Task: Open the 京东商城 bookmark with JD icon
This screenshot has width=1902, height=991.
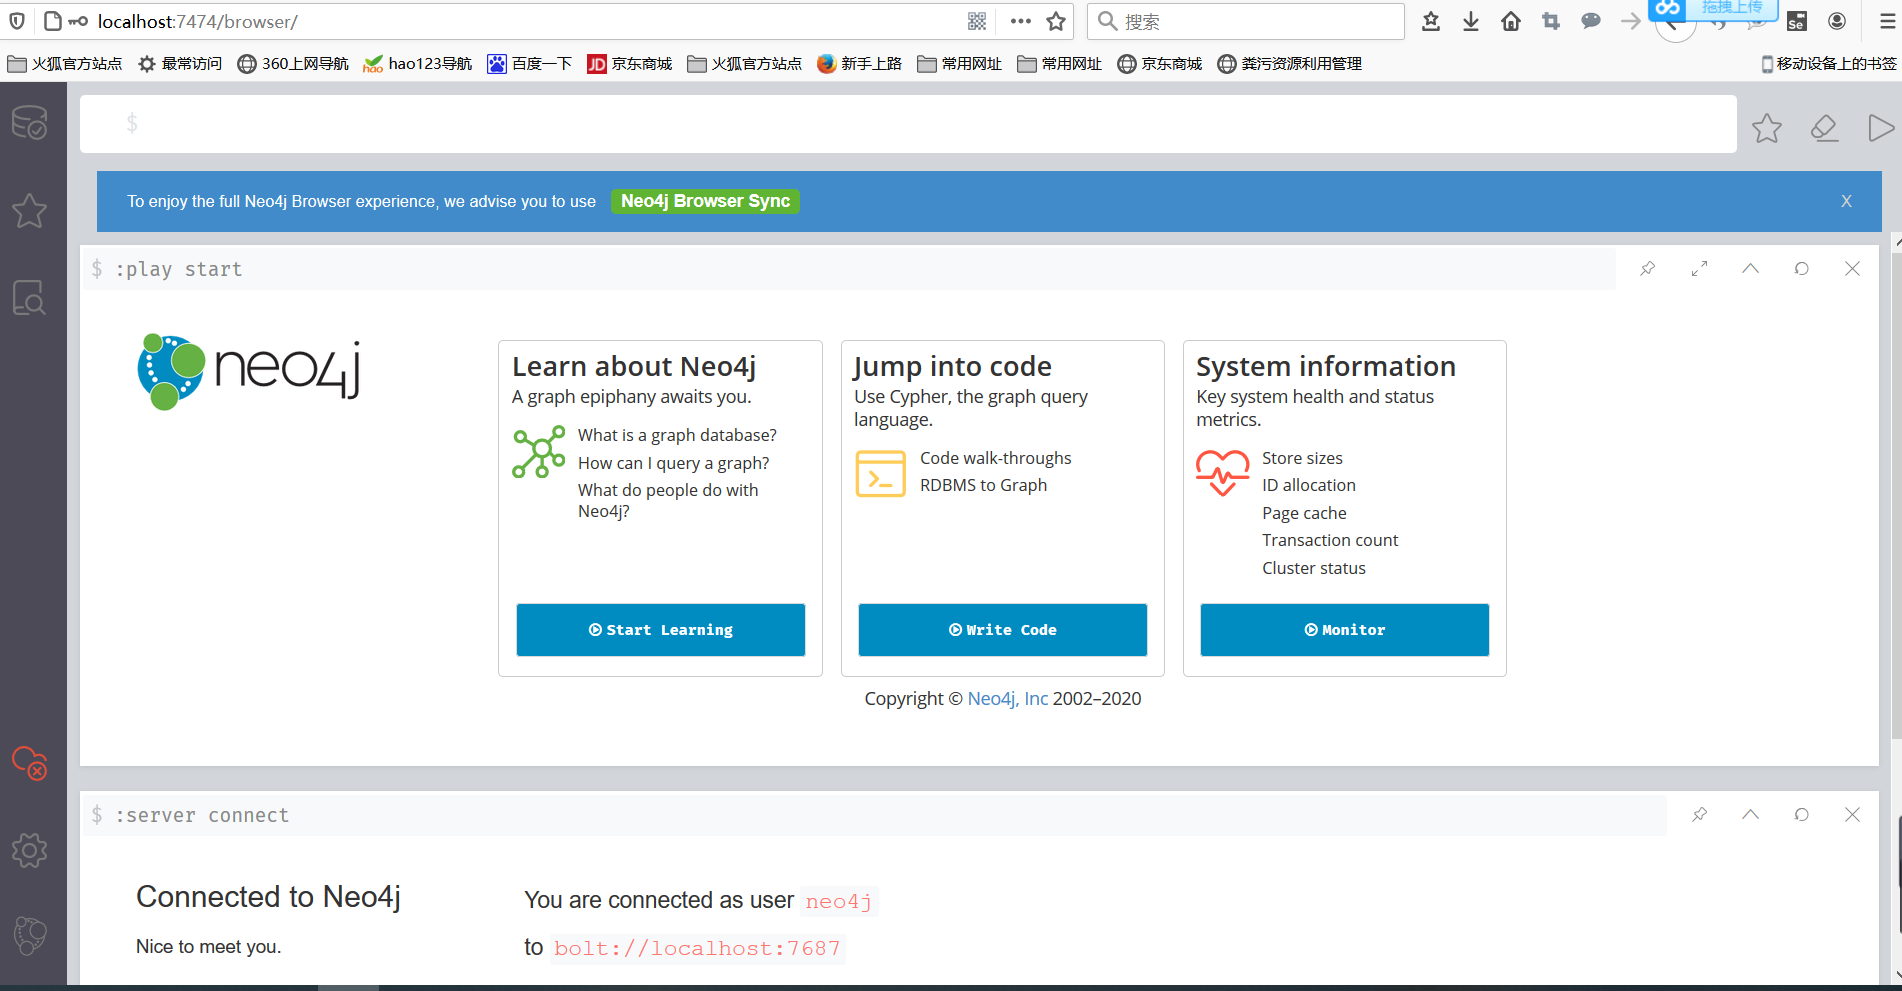Action: click(630, 63)
